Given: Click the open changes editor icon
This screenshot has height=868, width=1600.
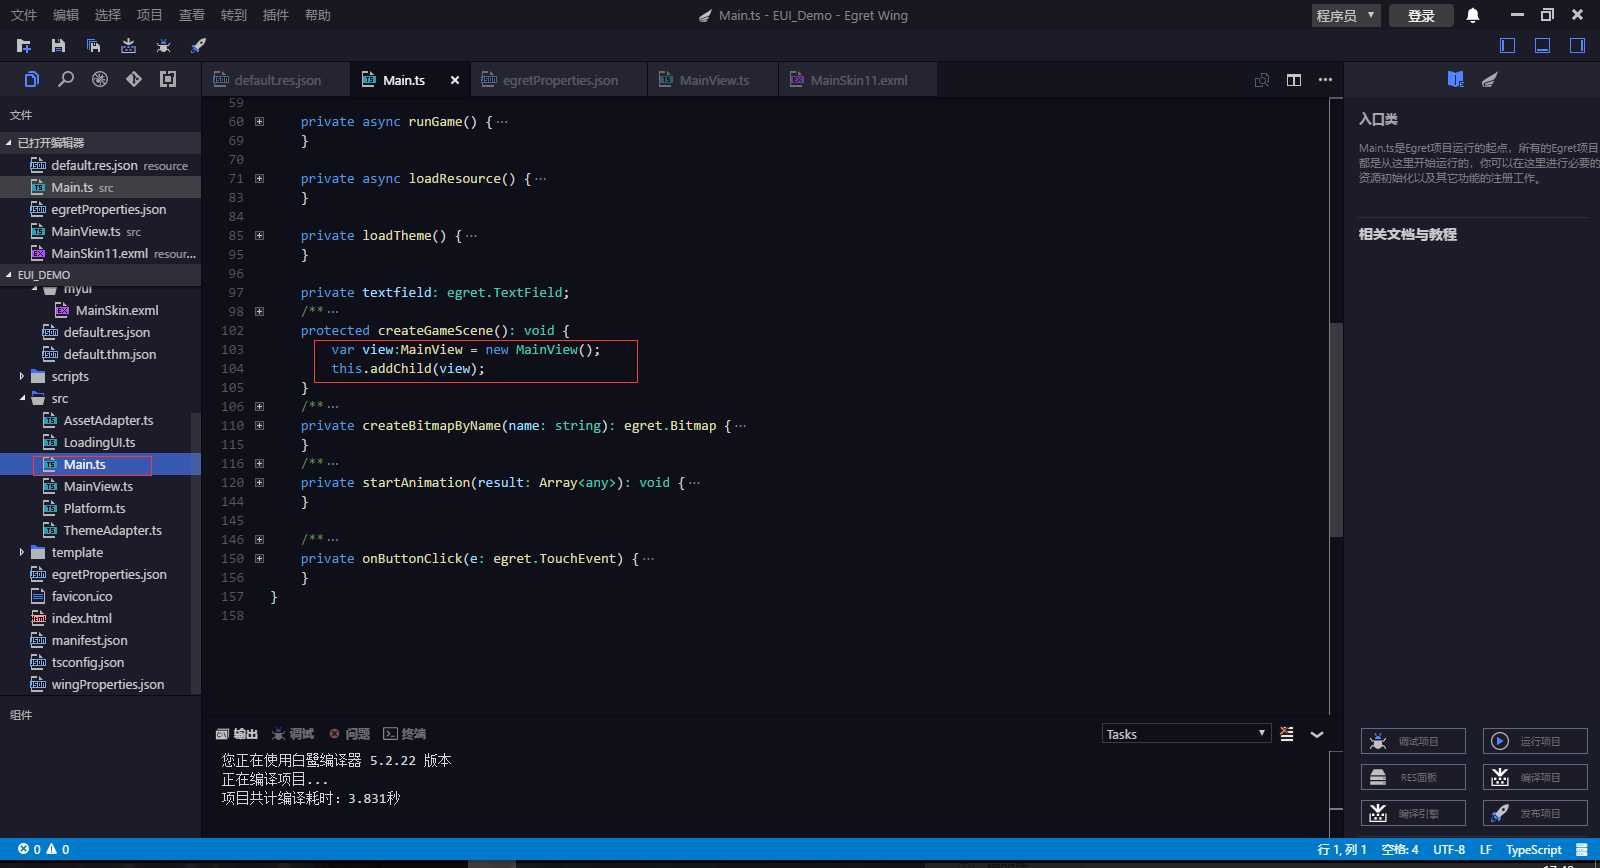Looking at the screenshot, I should [x=1262, y=80].
